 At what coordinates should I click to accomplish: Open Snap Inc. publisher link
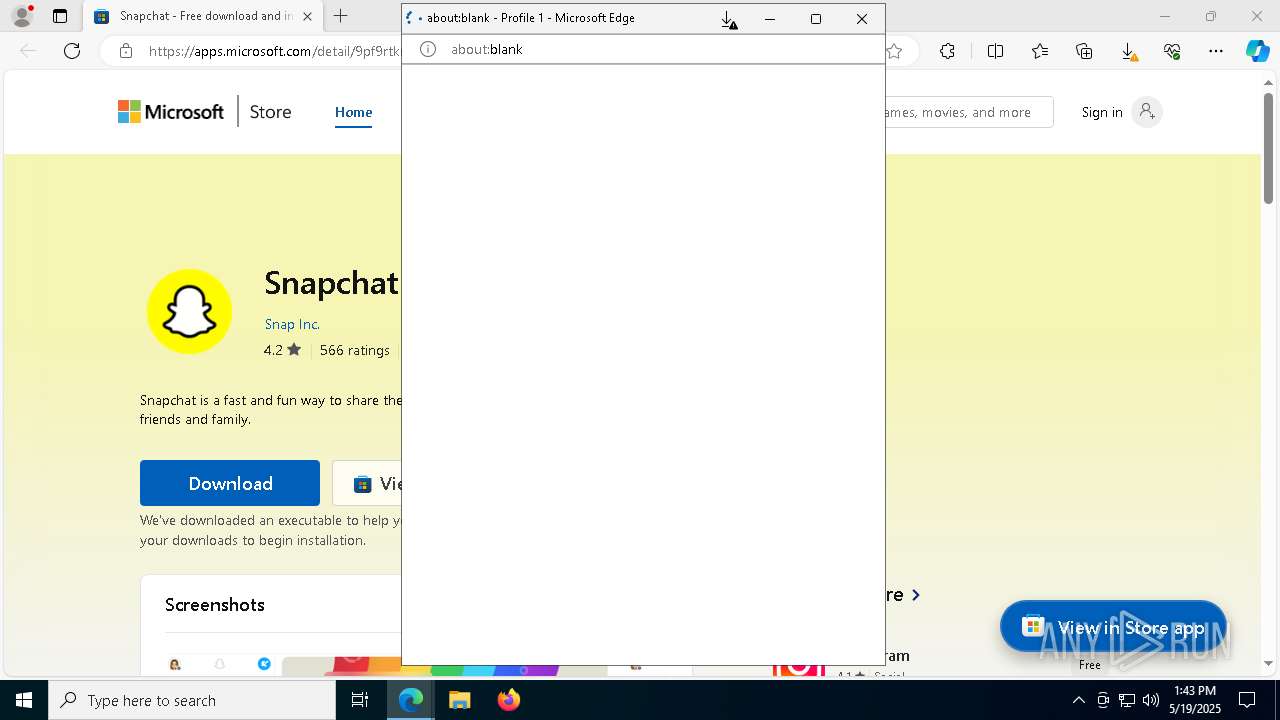click(292, 324)
